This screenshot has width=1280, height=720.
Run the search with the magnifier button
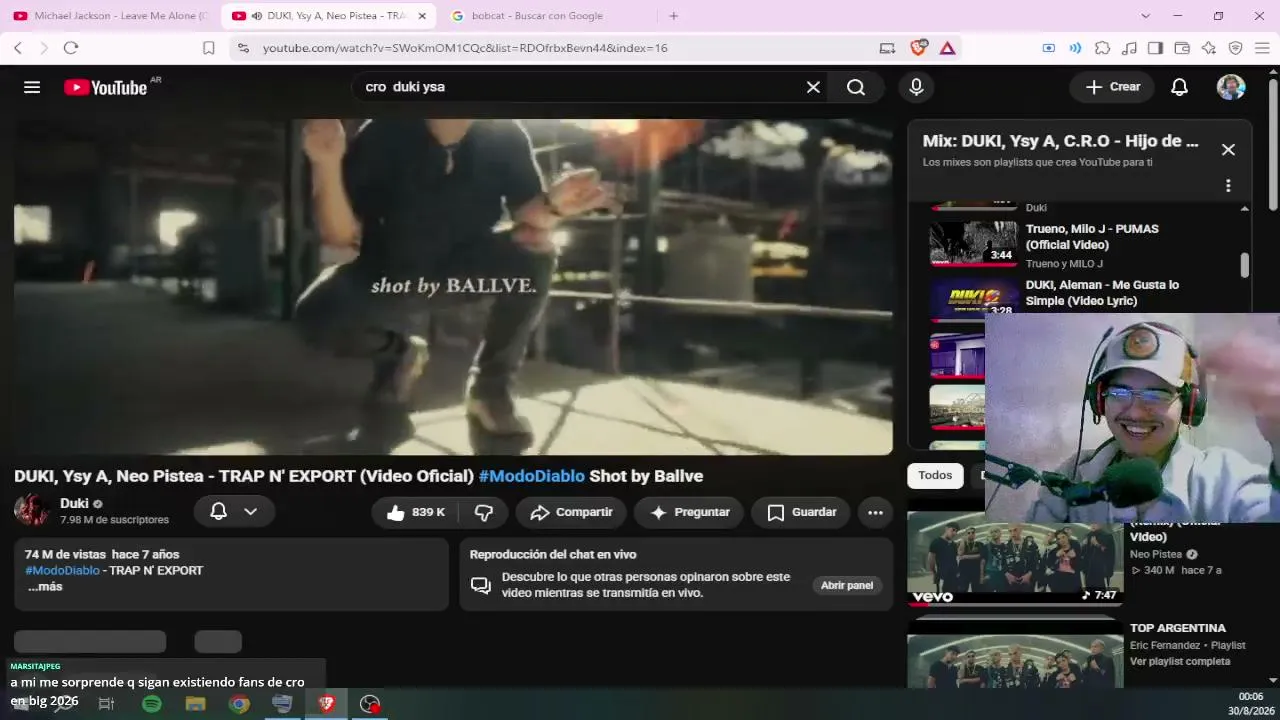click(856, 87)
